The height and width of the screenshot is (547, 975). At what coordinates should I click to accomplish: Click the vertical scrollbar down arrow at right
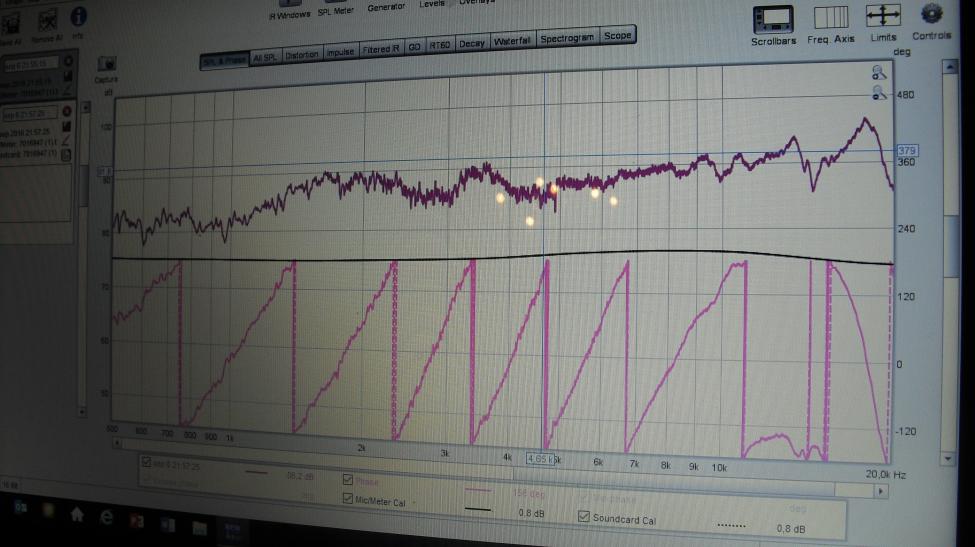tap(948, 459)
